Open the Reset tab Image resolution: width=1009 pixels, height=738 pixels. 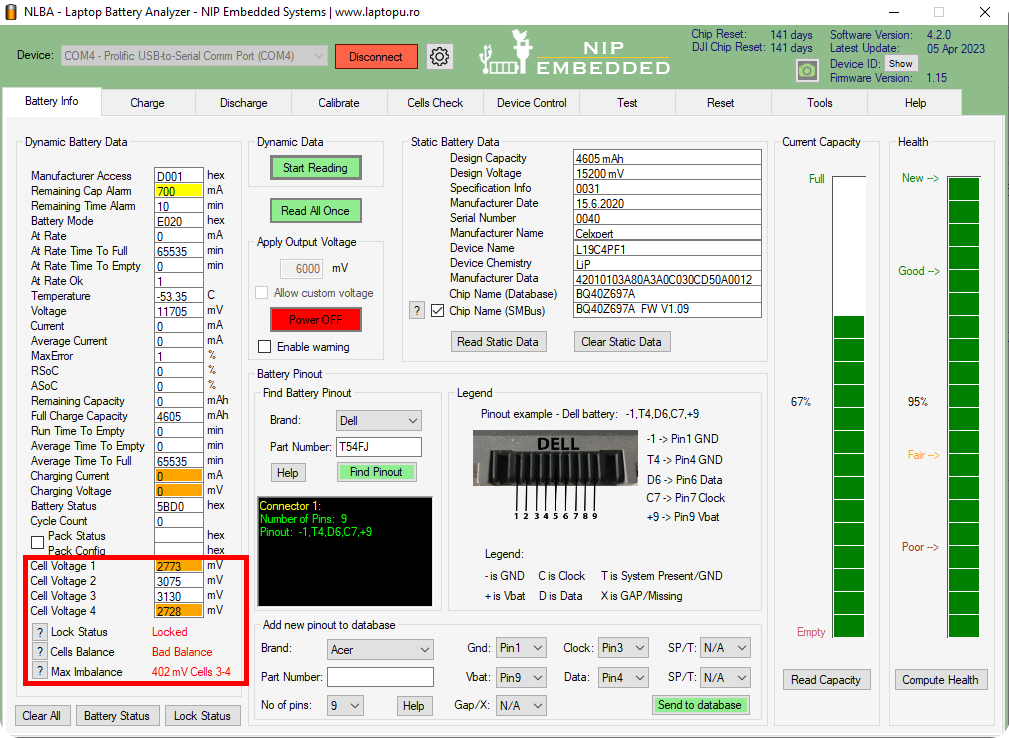(721, 103)
